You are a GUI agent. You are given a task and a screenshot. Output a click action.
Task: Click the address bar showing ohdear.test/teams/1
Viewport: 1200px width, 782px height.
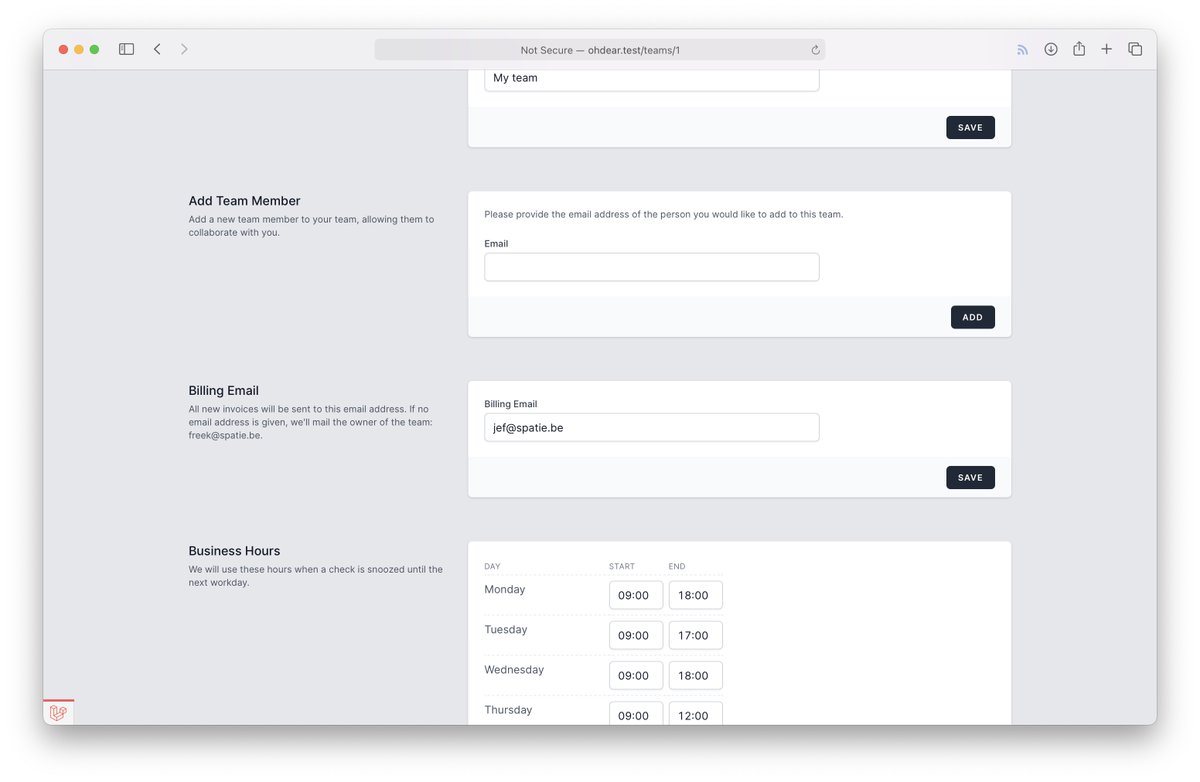coord(600,50)
